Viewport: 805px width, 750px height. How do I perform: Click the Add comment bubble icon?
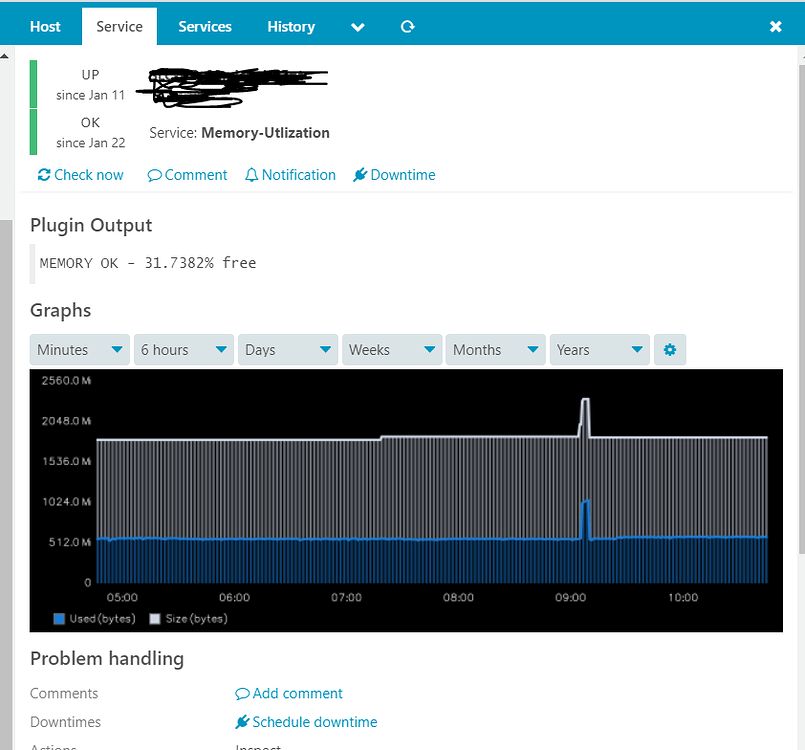coord(242,692)
